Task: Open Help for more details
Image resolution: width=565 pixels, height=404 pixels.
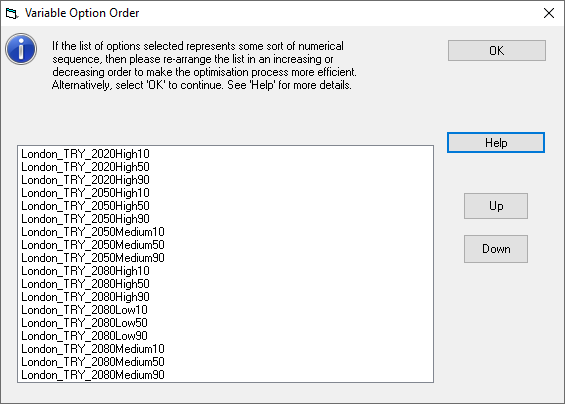Action: coord(496,143)
